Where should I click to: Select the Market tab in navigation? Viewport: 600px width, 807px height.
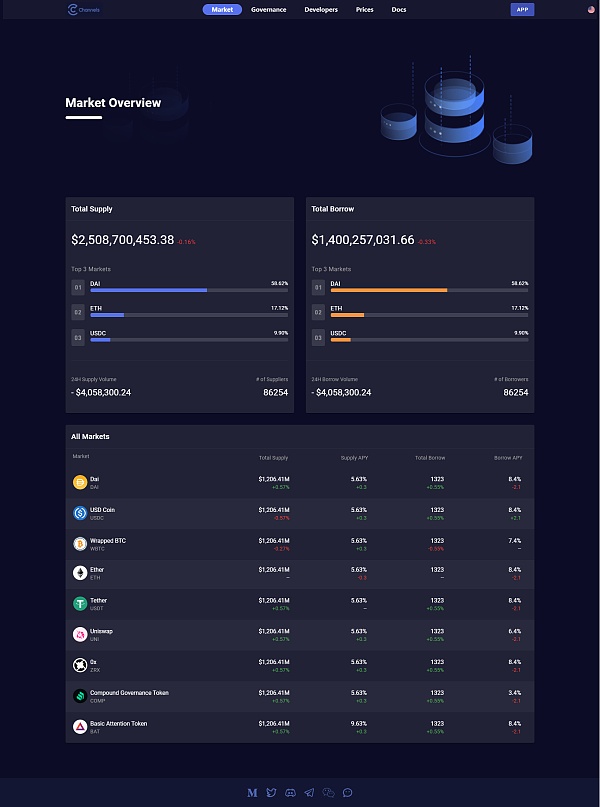tap(222, 9)
